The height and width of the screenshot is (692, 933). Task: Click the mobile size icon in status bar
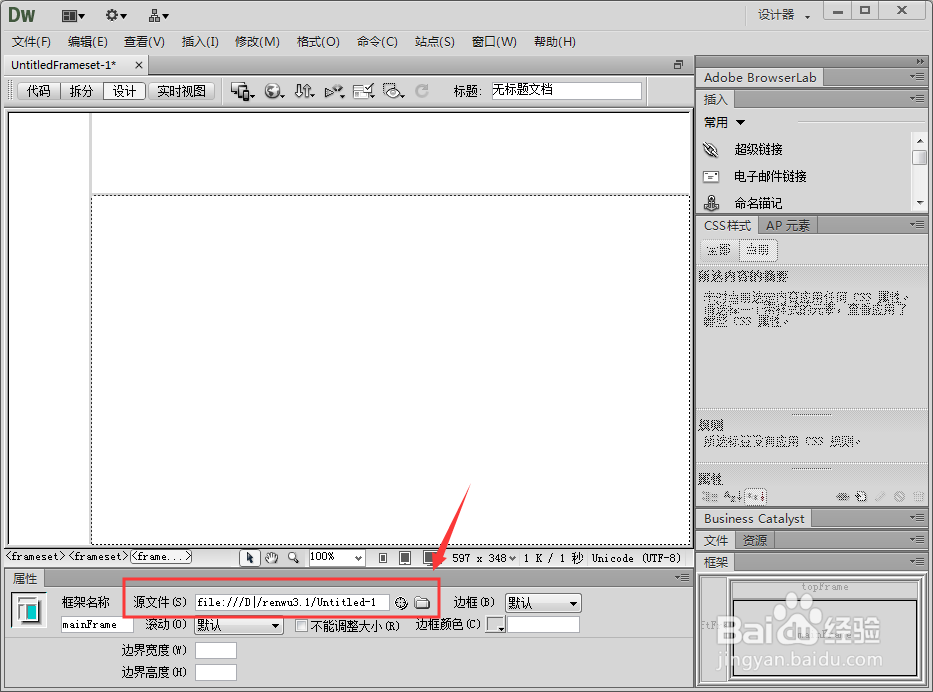click(x=383, y=558)
